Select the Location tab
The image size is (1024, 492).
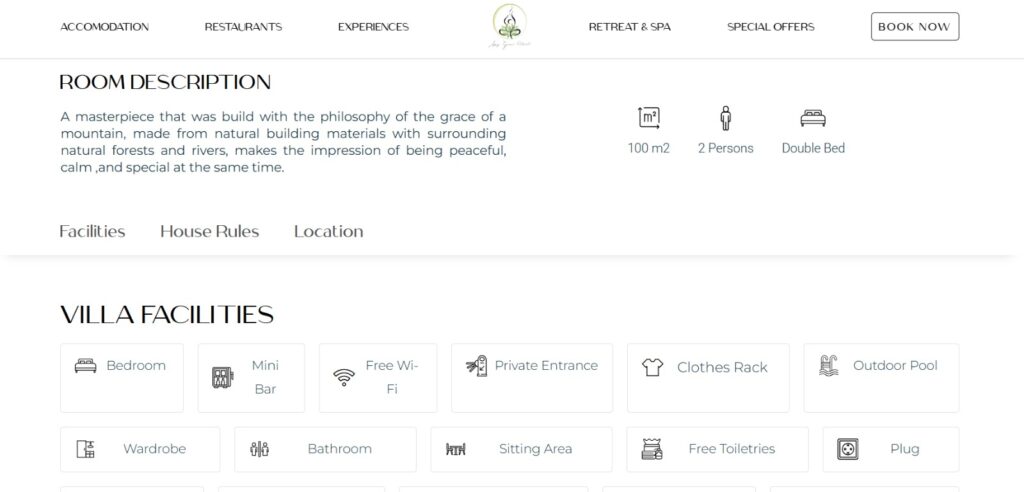point(328,231)
